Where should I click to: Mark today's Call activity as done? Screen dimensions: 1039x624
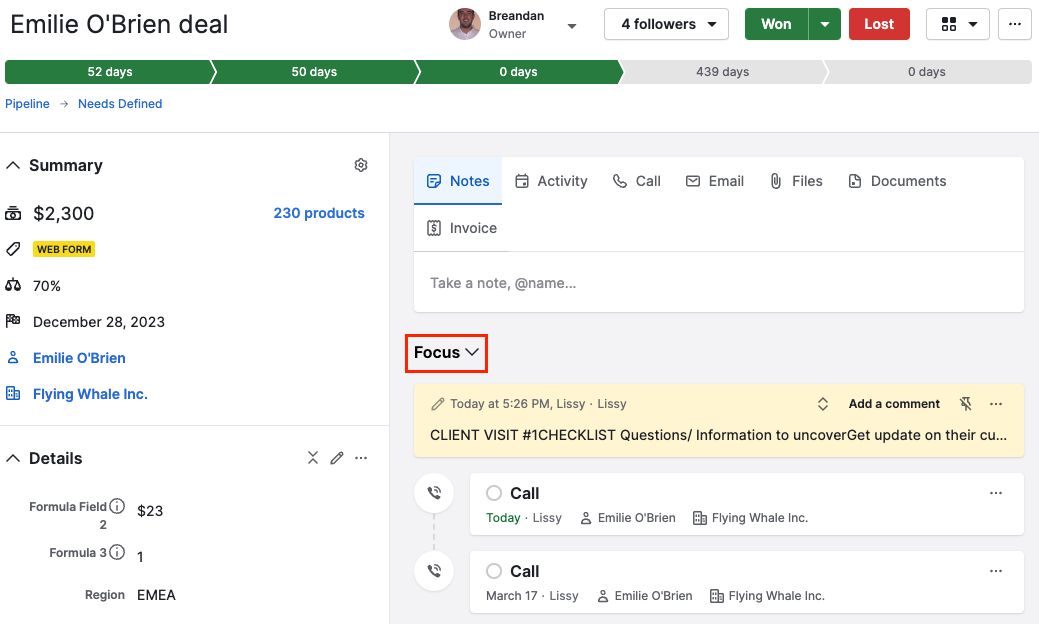pyautogui.click(x=493, y=493)
